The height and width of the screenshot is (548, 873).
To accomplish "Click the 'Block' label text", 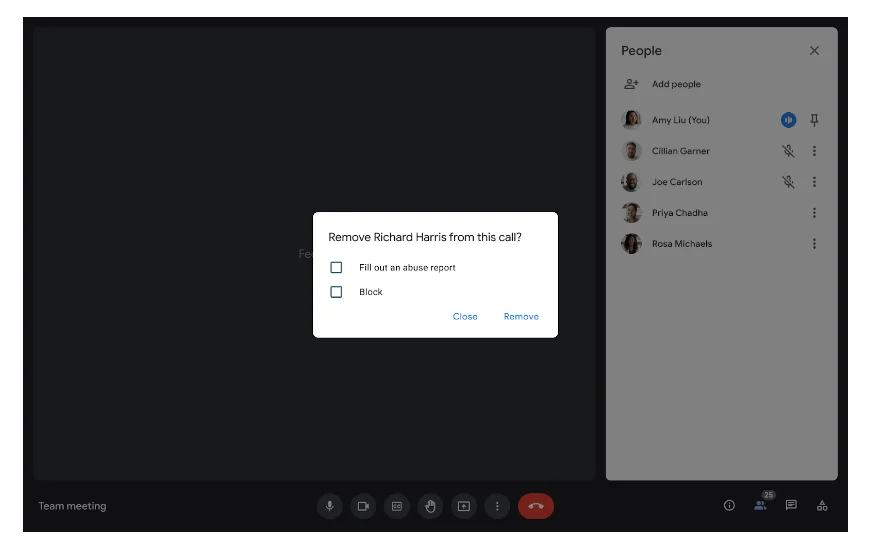I will pyautogui.click(x=371, y=292).
